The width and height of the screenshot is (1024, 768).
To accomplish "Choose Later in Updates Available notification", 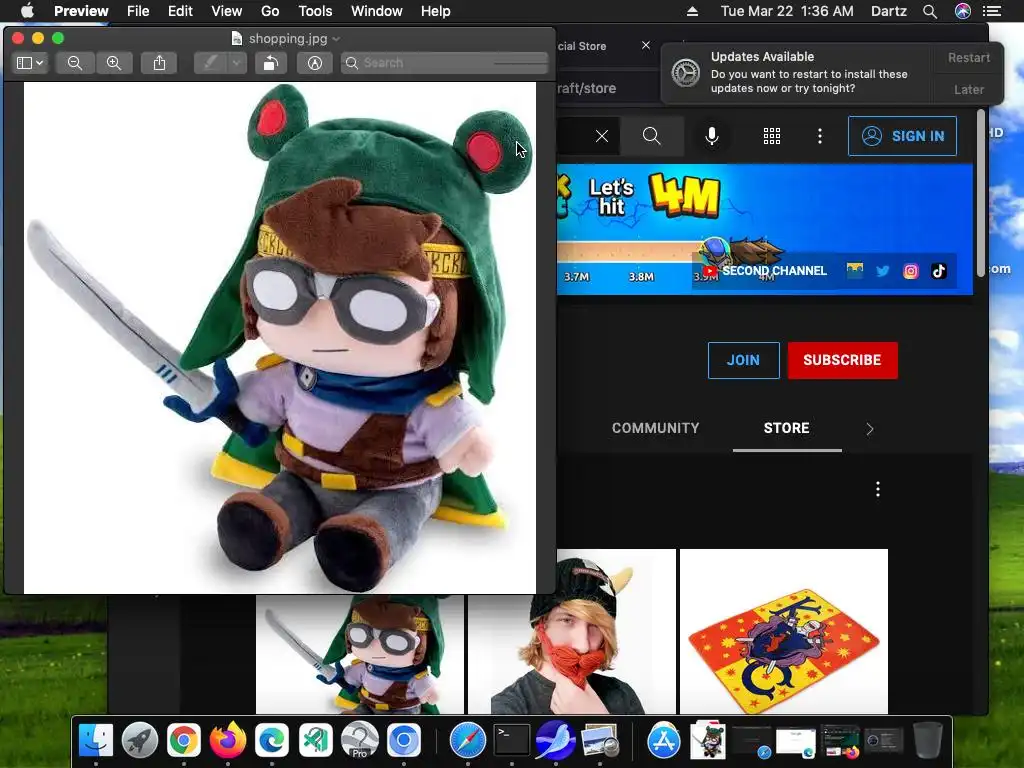I will click(968, 89).
